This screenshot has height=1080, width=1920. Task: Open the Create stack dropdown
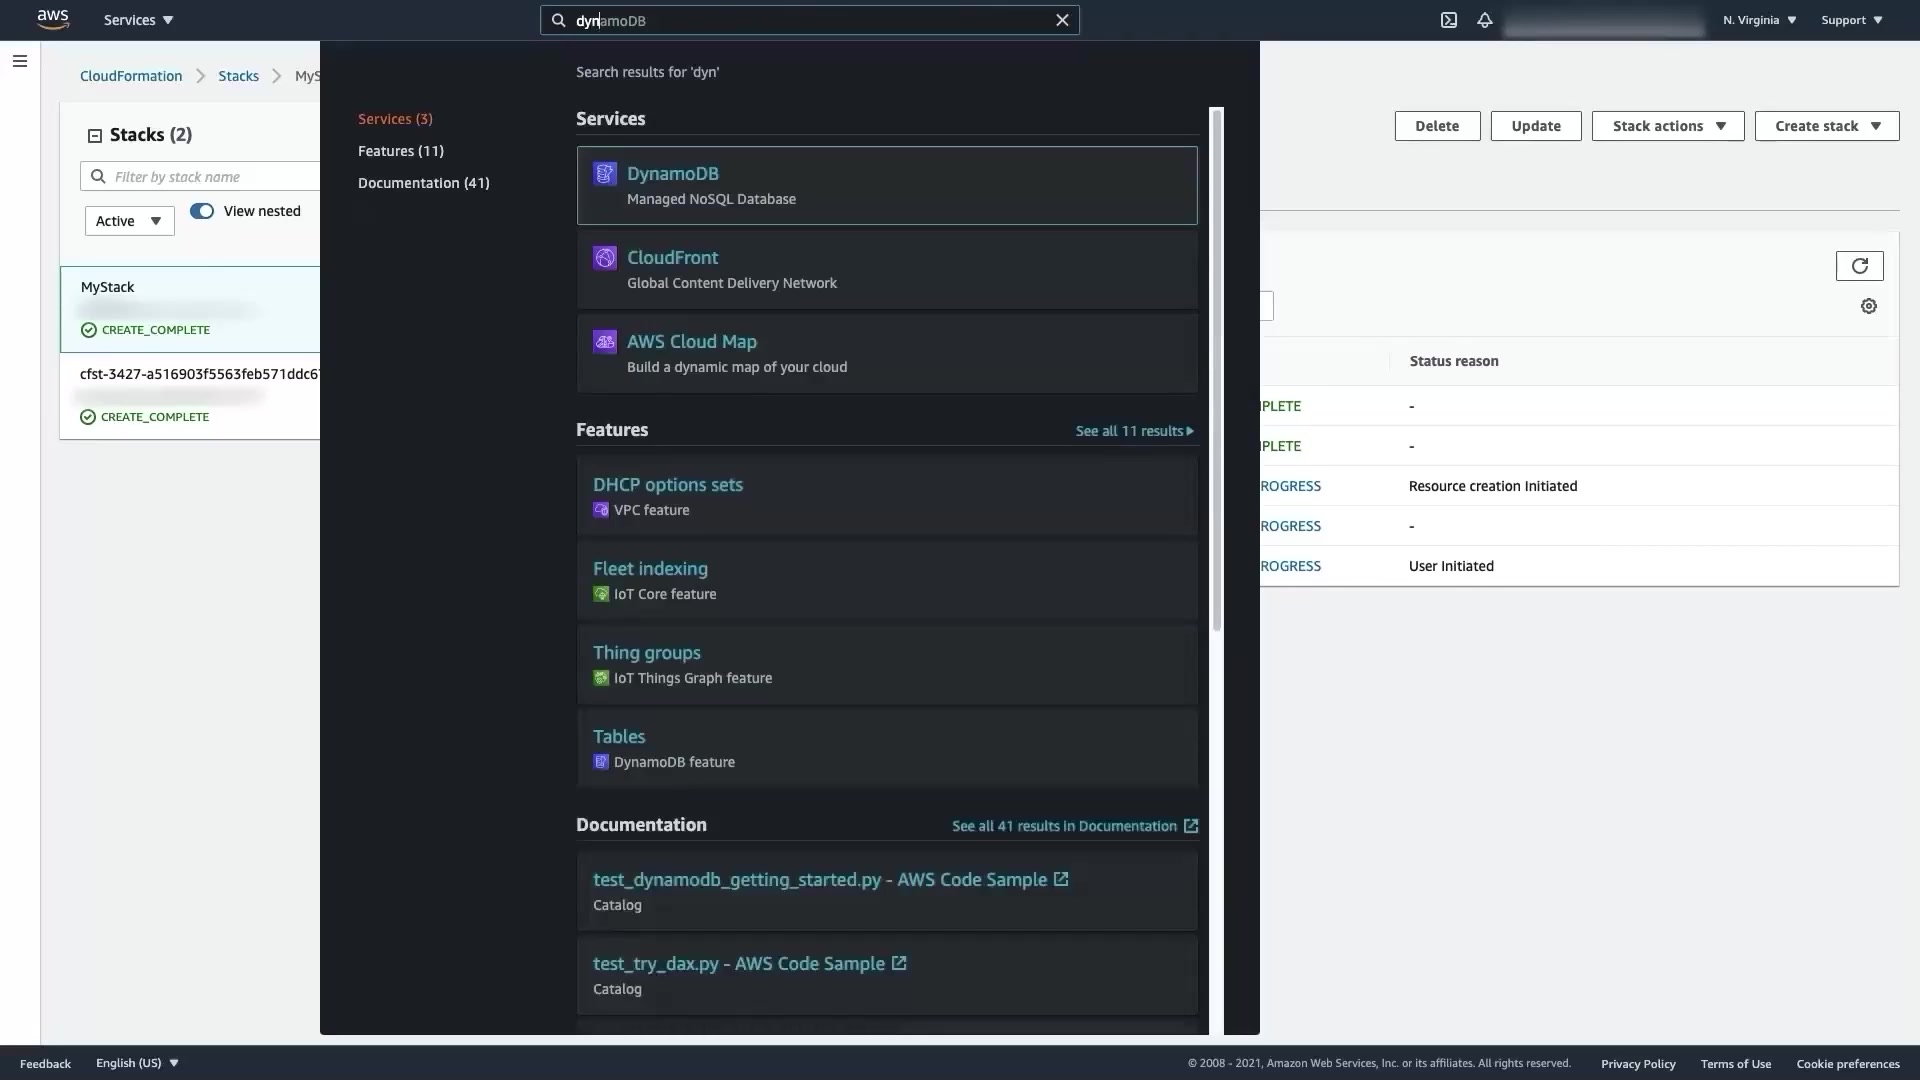click(1826, 126)
